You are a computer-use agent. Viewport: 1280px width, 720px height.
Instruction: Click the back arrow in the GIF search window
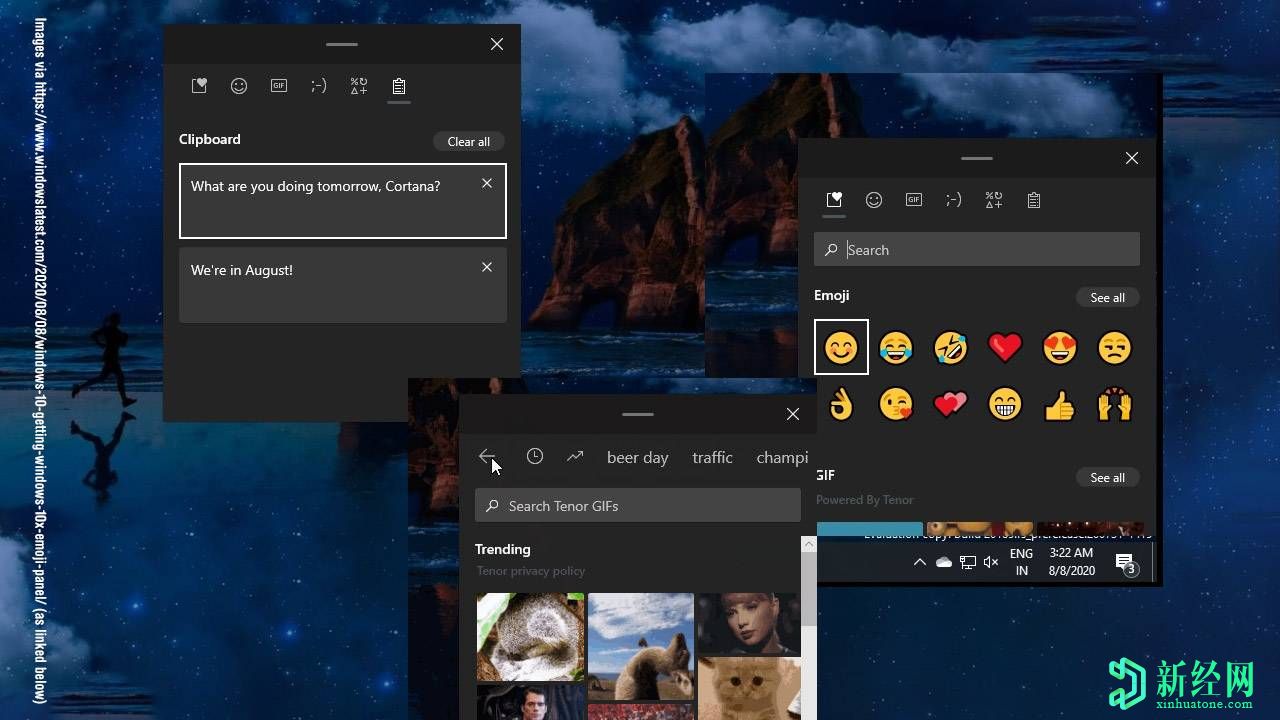tap(488, 456)
